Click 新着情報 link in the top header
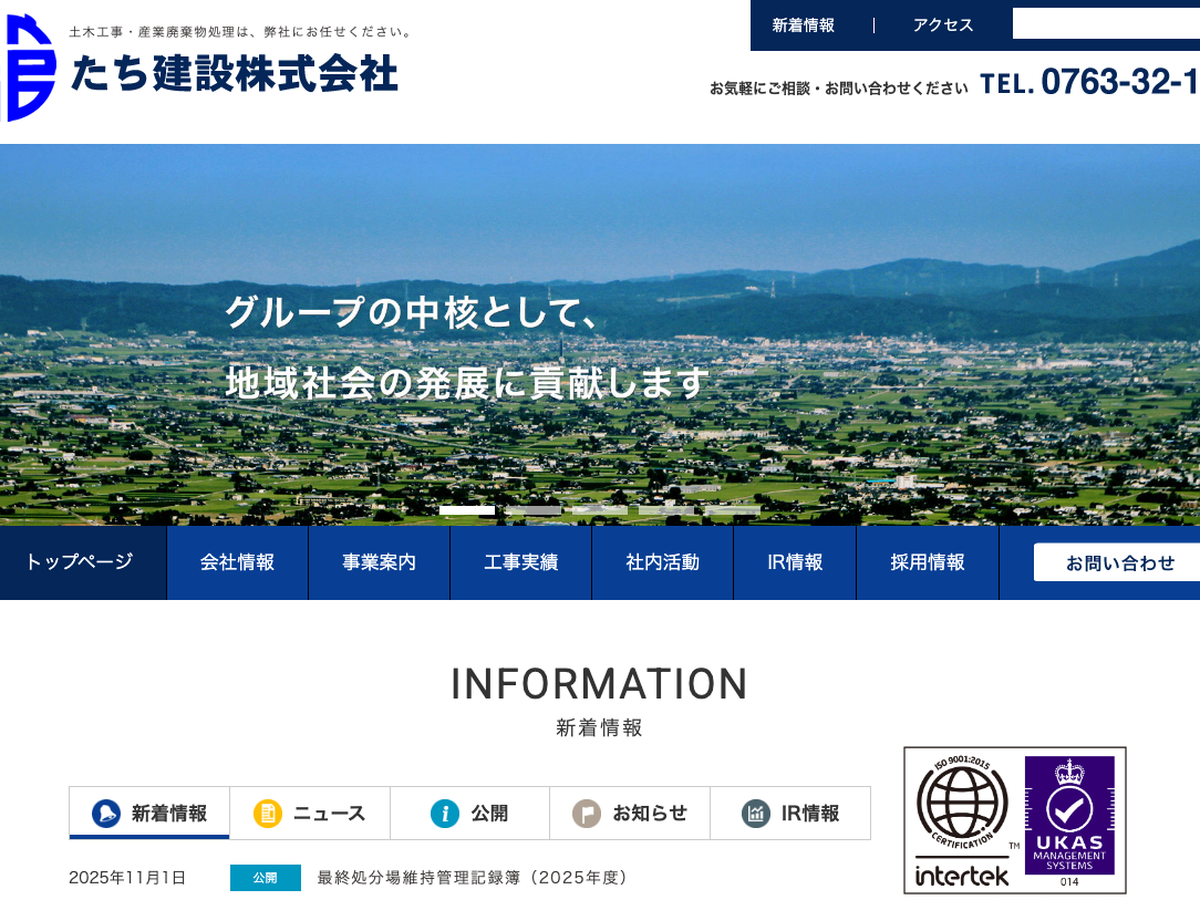 point(803,25)
